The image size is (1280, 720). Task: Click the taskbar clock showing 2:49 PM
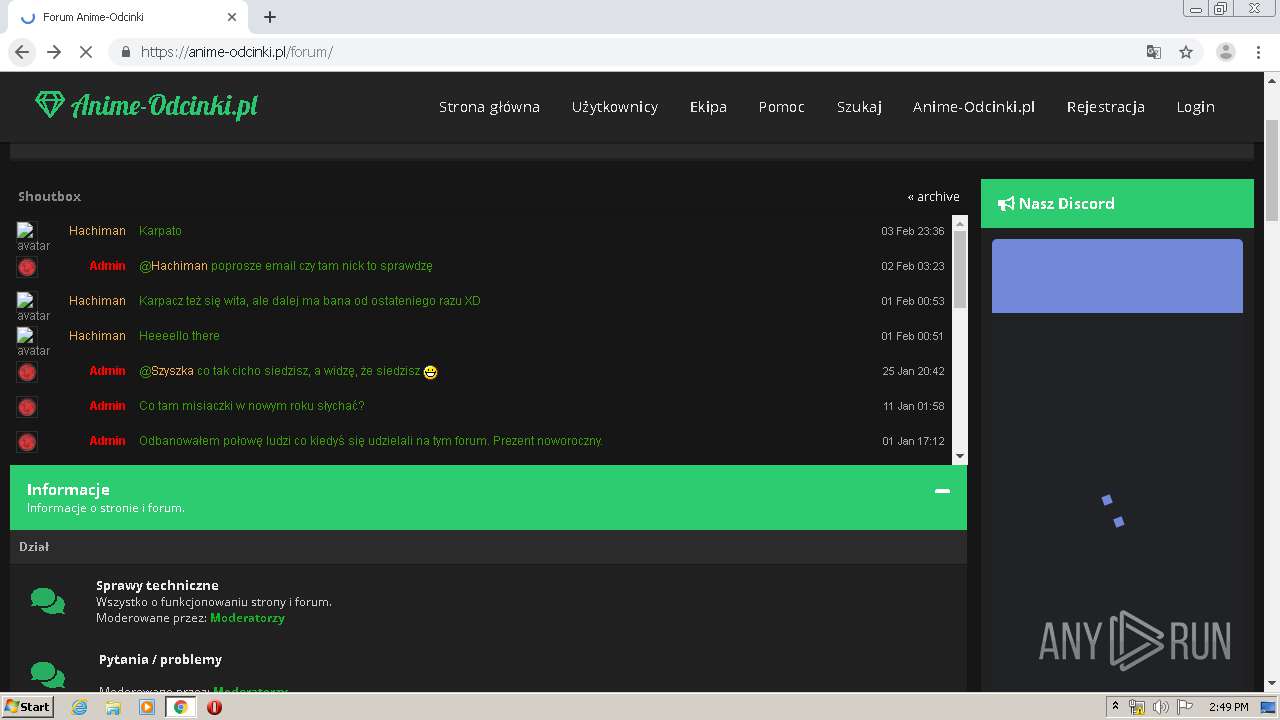pyautogui.click(x=1228, y=707)
